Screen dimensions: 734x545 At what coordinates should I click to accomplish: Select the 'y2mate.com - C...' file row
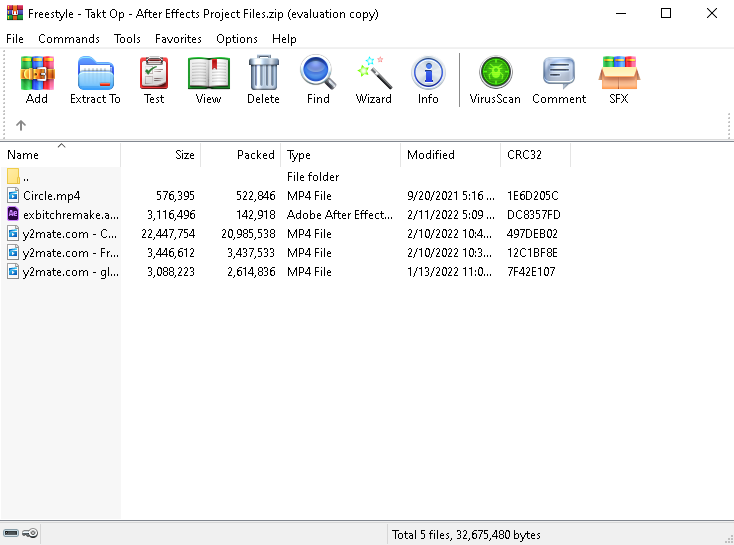tap(286, 234)
